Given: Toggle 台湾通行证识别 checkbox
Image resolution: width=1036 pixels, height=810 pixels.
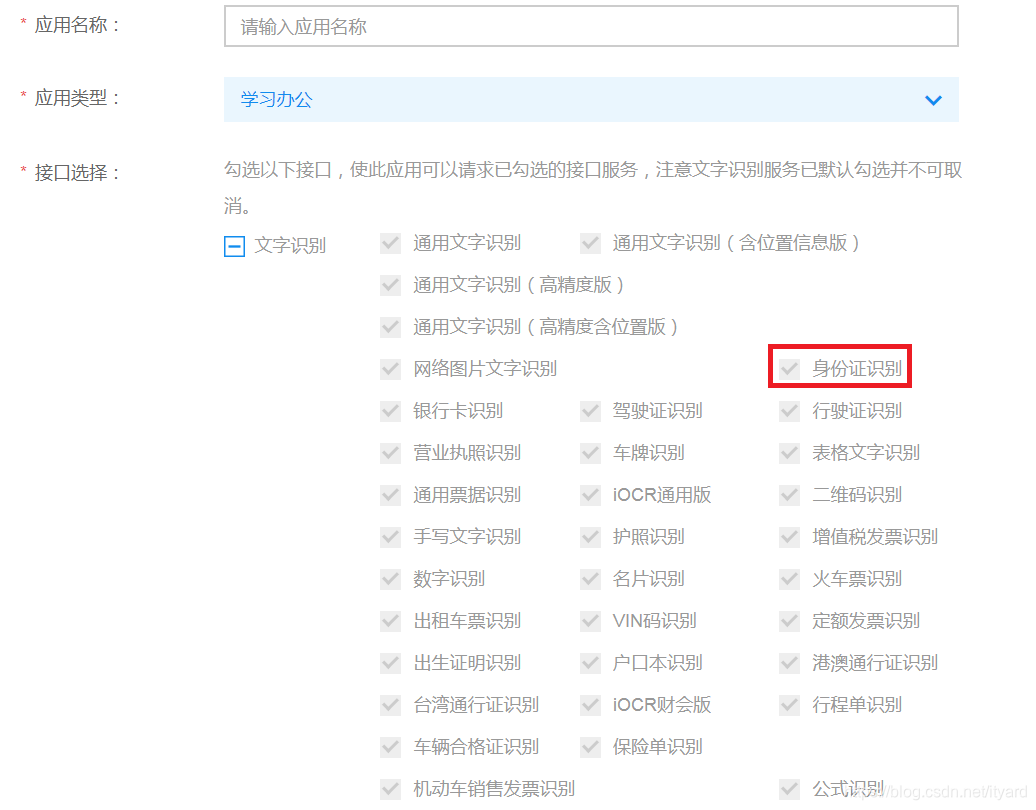Looking at the screenshot, I should tap(390, 705).
